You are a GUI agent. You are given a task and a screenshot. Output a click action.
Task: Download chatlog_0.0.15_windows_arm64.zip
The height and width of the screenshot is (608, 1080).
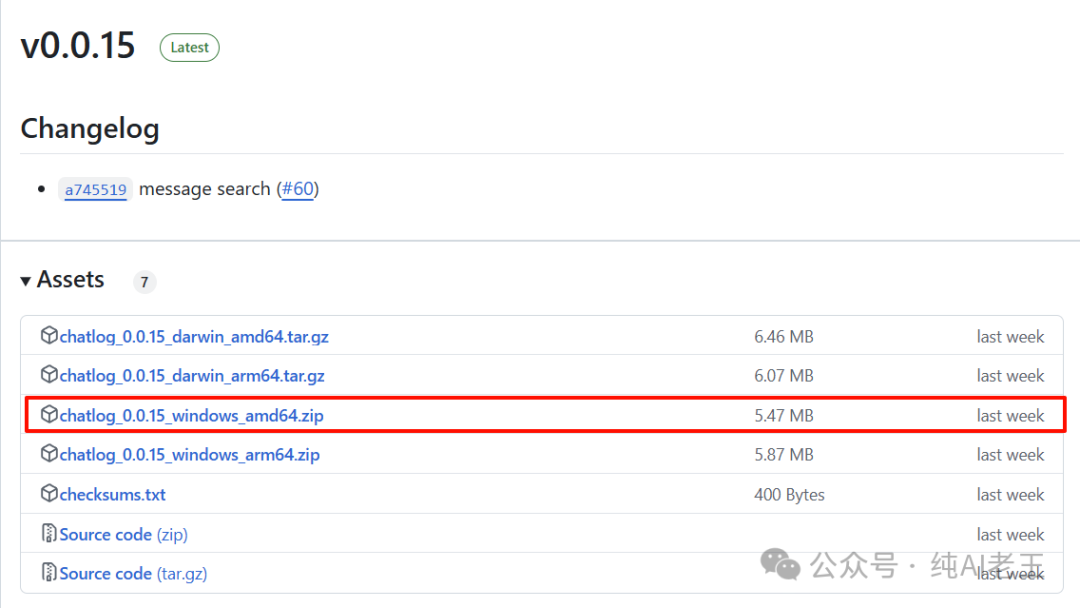point(189,455)
